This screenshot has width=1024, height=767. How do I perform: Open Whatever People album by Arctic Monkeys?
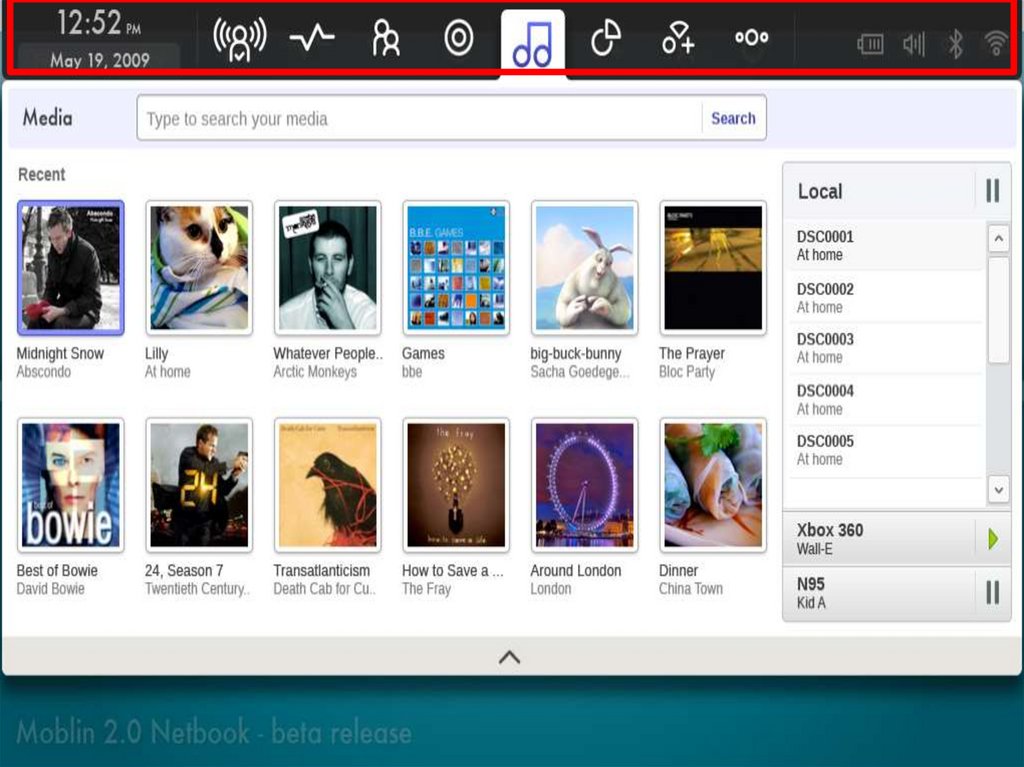328,268
